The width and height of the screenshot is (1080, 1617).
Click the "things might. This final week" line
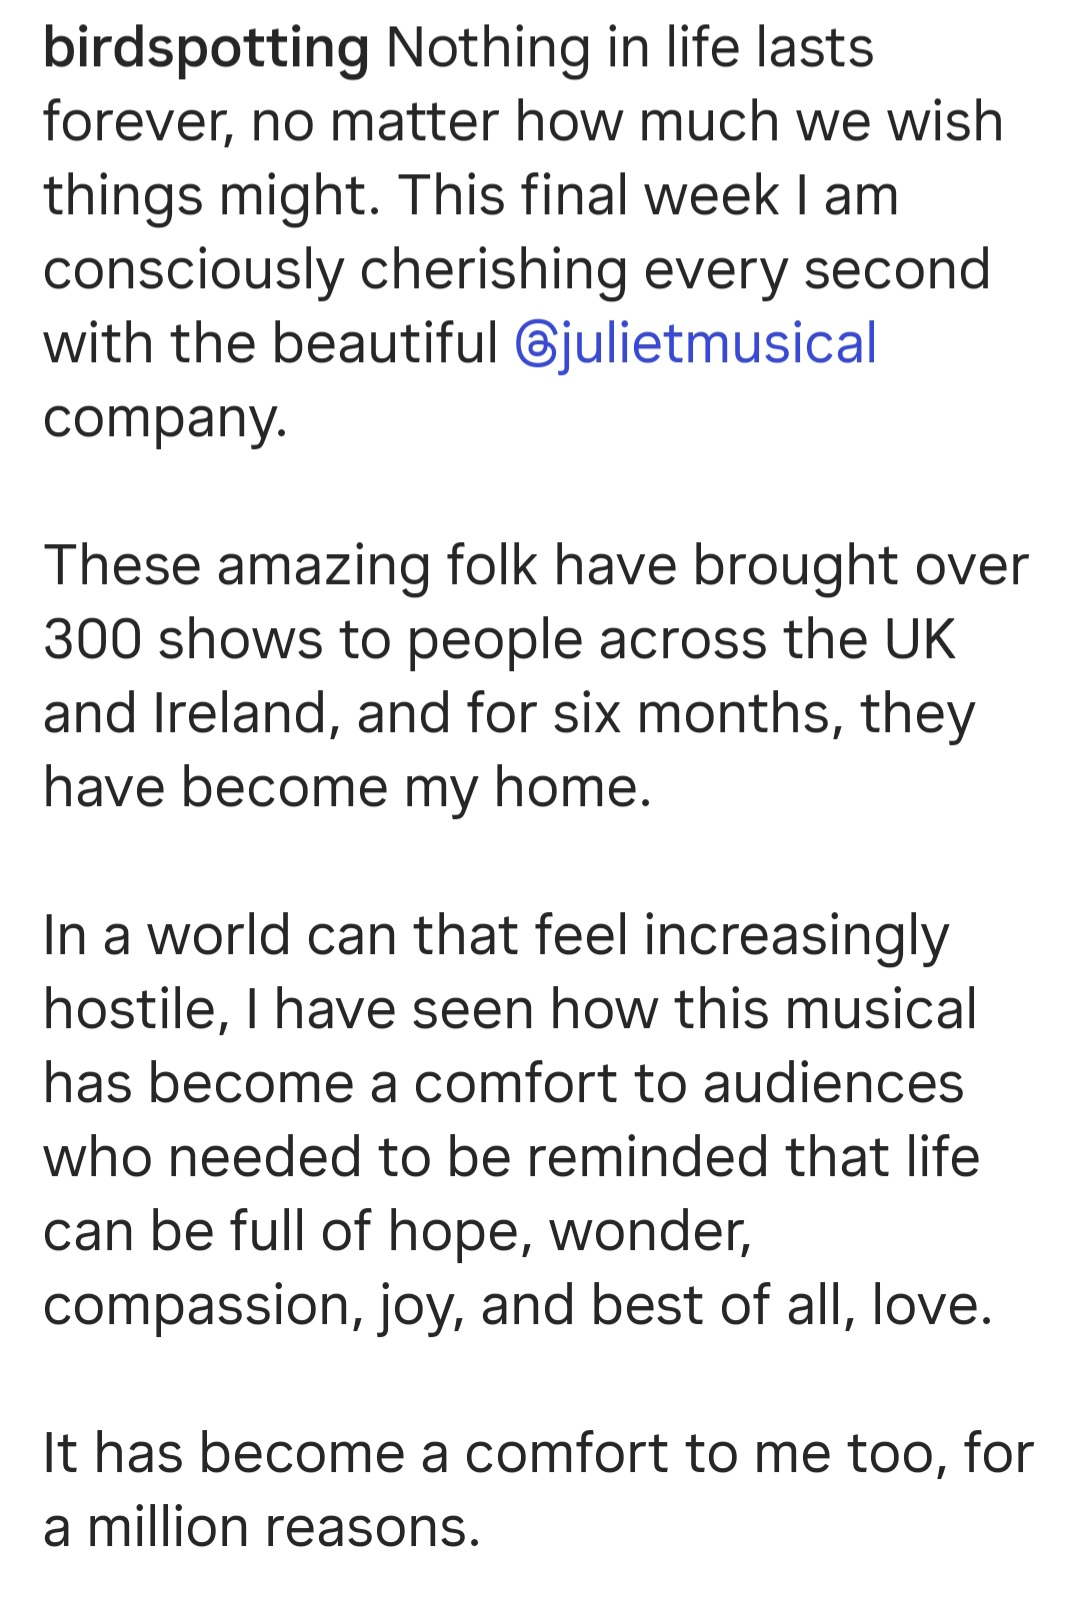tap(471, 196)
